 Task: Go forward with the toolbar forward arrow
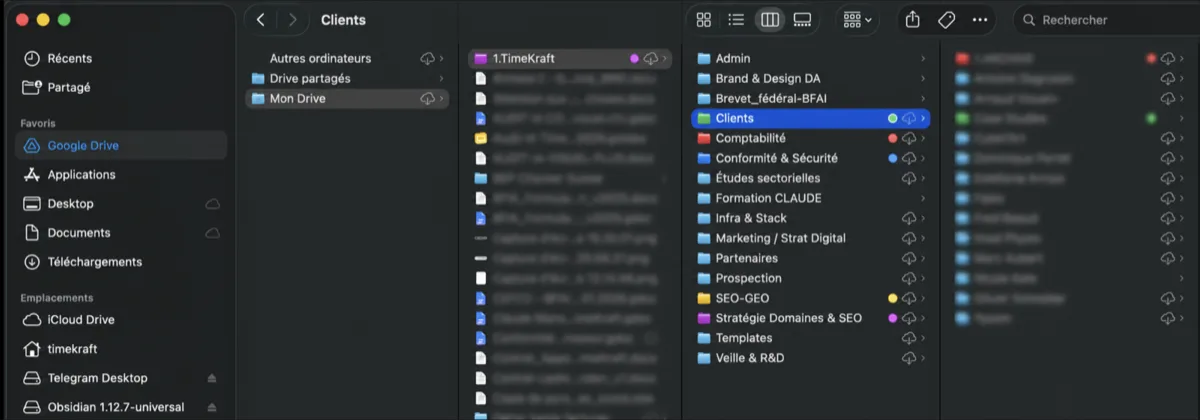[x=292, y=19]
